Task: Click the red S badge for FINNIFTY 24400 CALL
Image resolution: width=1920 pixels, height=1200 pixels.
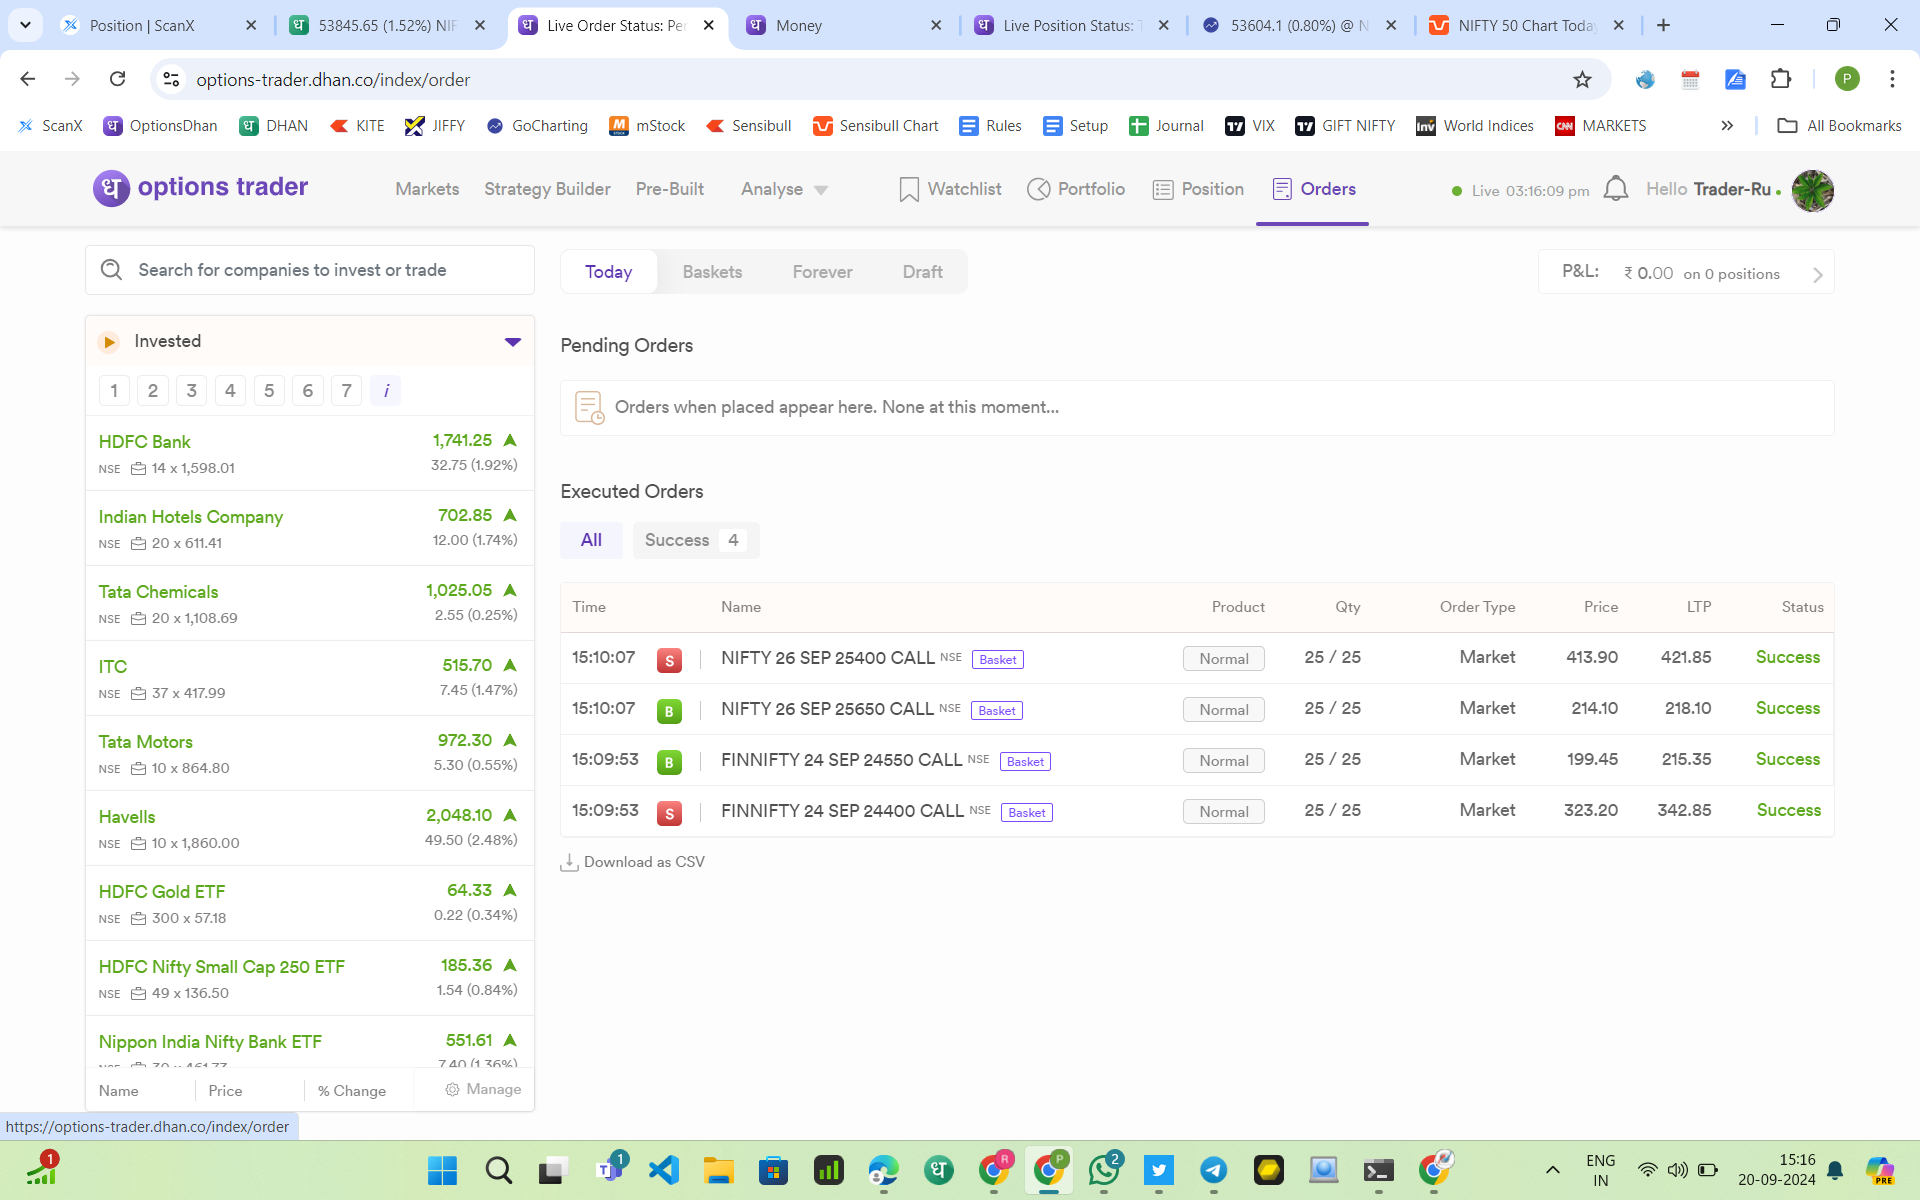Action: click(669, 813)
